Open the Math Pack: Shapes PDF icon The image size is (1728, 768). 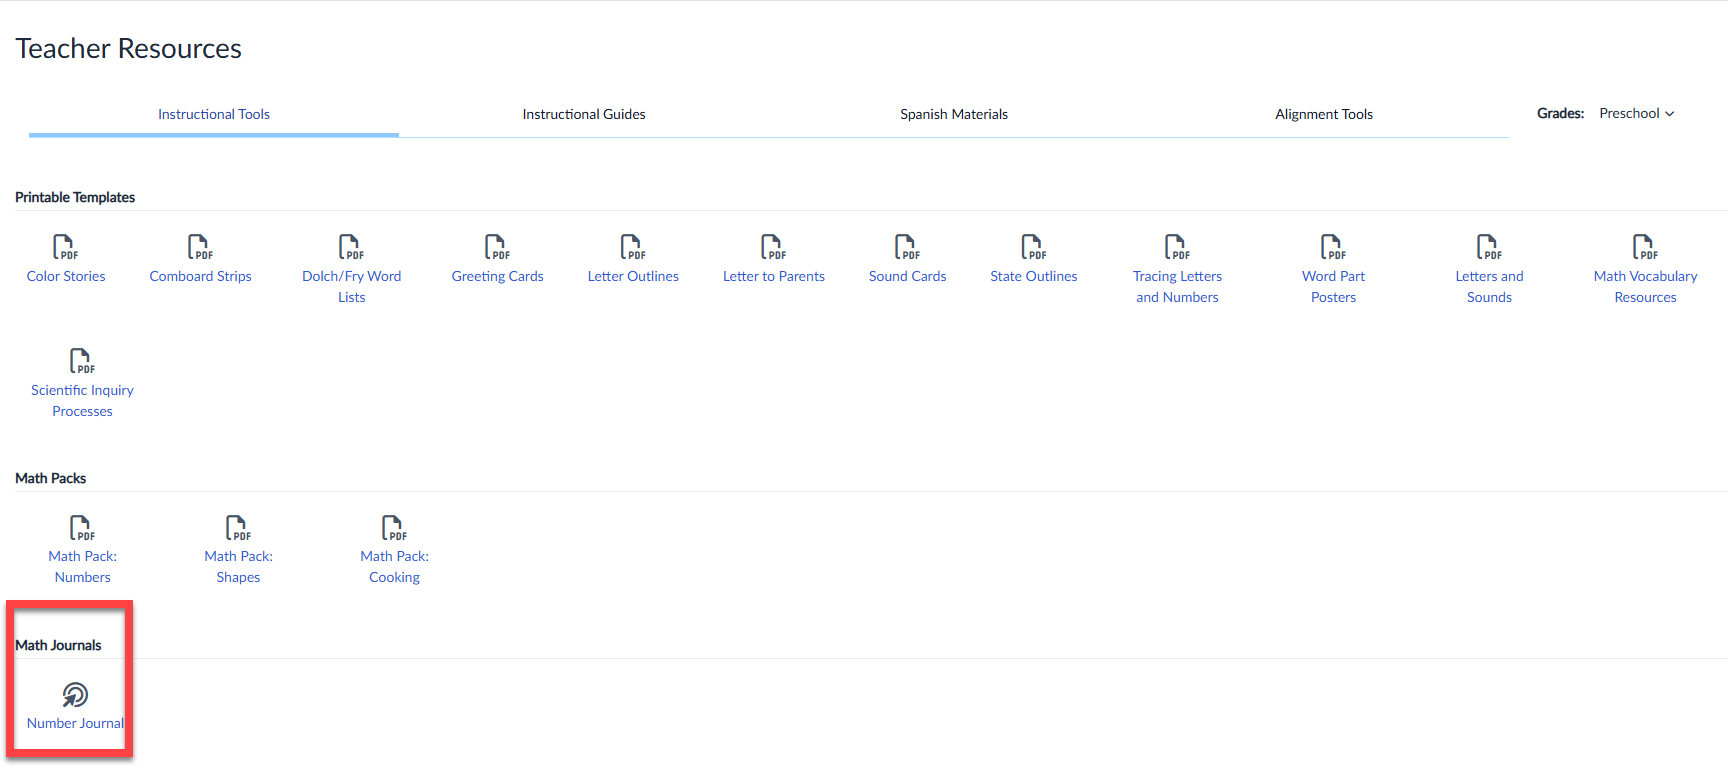238,527
